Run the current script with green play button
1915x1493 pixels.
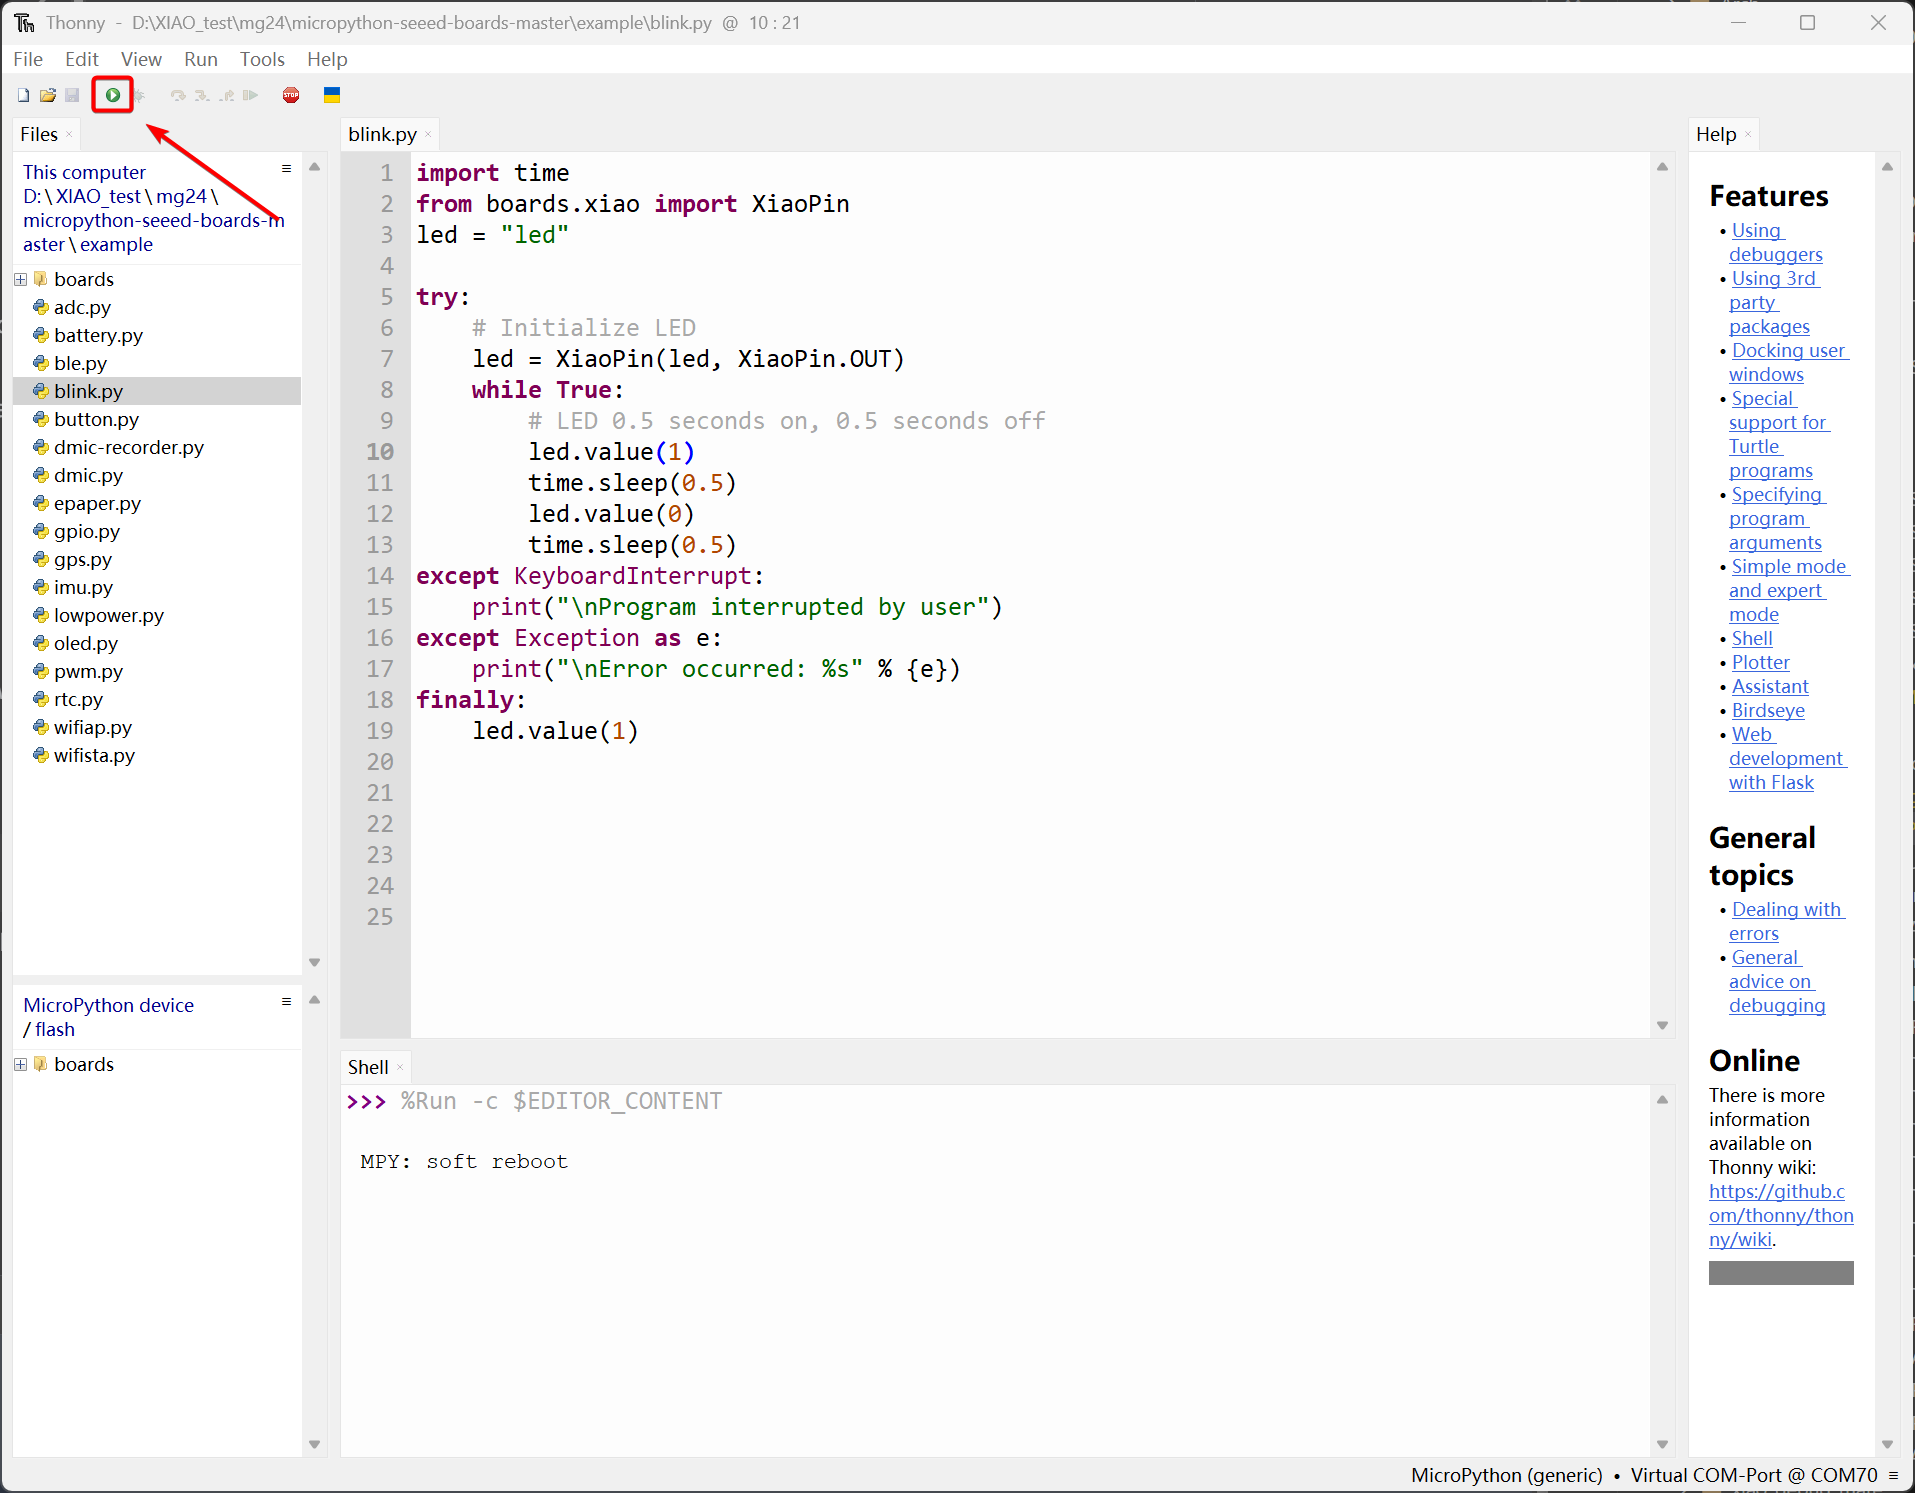pyautogui.click(x=113, y=95)
